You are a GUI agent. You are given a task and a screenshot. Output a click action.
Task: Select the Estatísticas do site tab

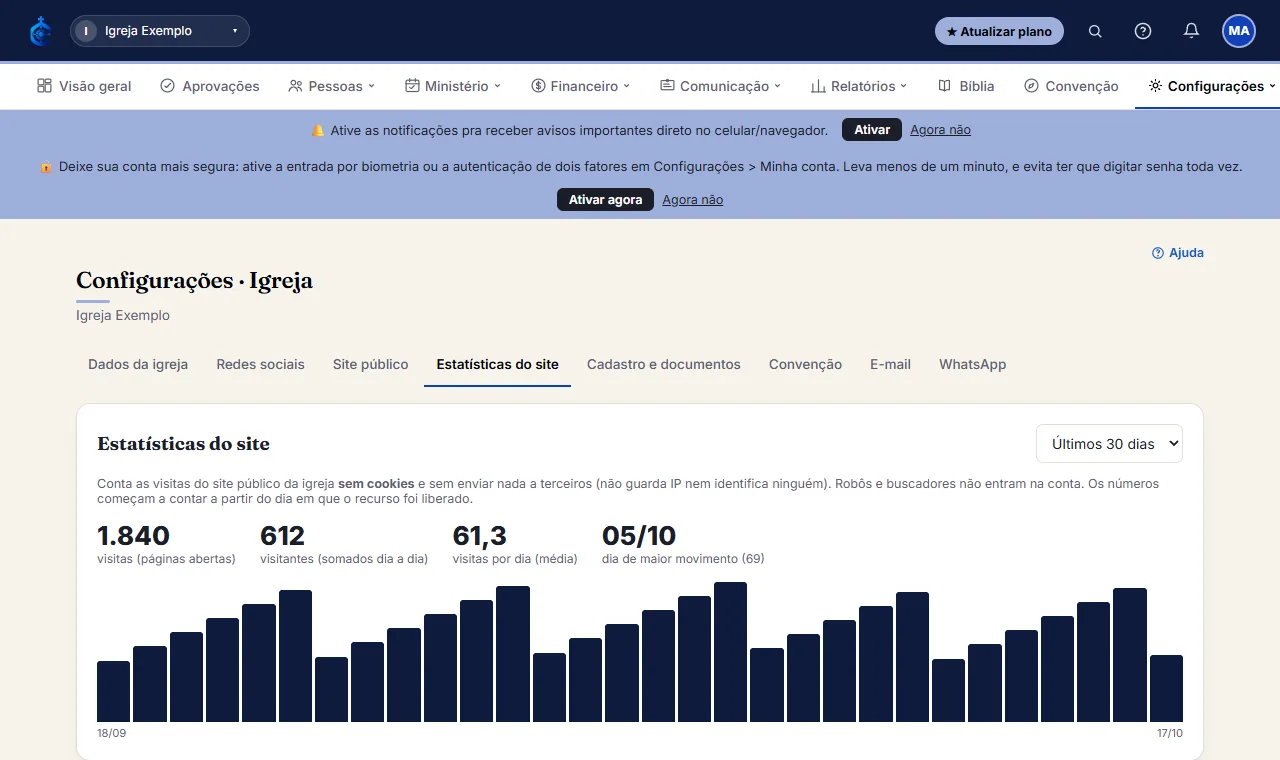[498, 364]
